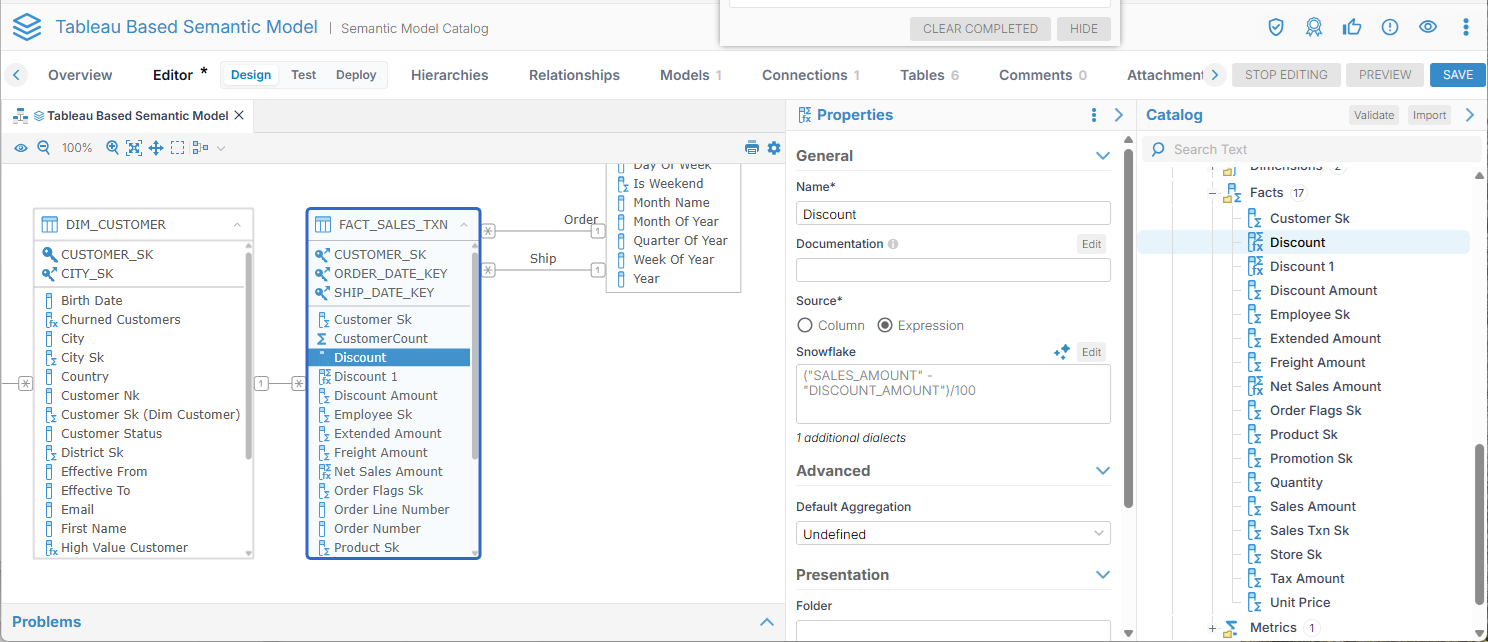The height and width of the screenshot is (642, 1488).
Task: Click the fit-to-screen diagram icon
Action: click(x=134, y=148)
